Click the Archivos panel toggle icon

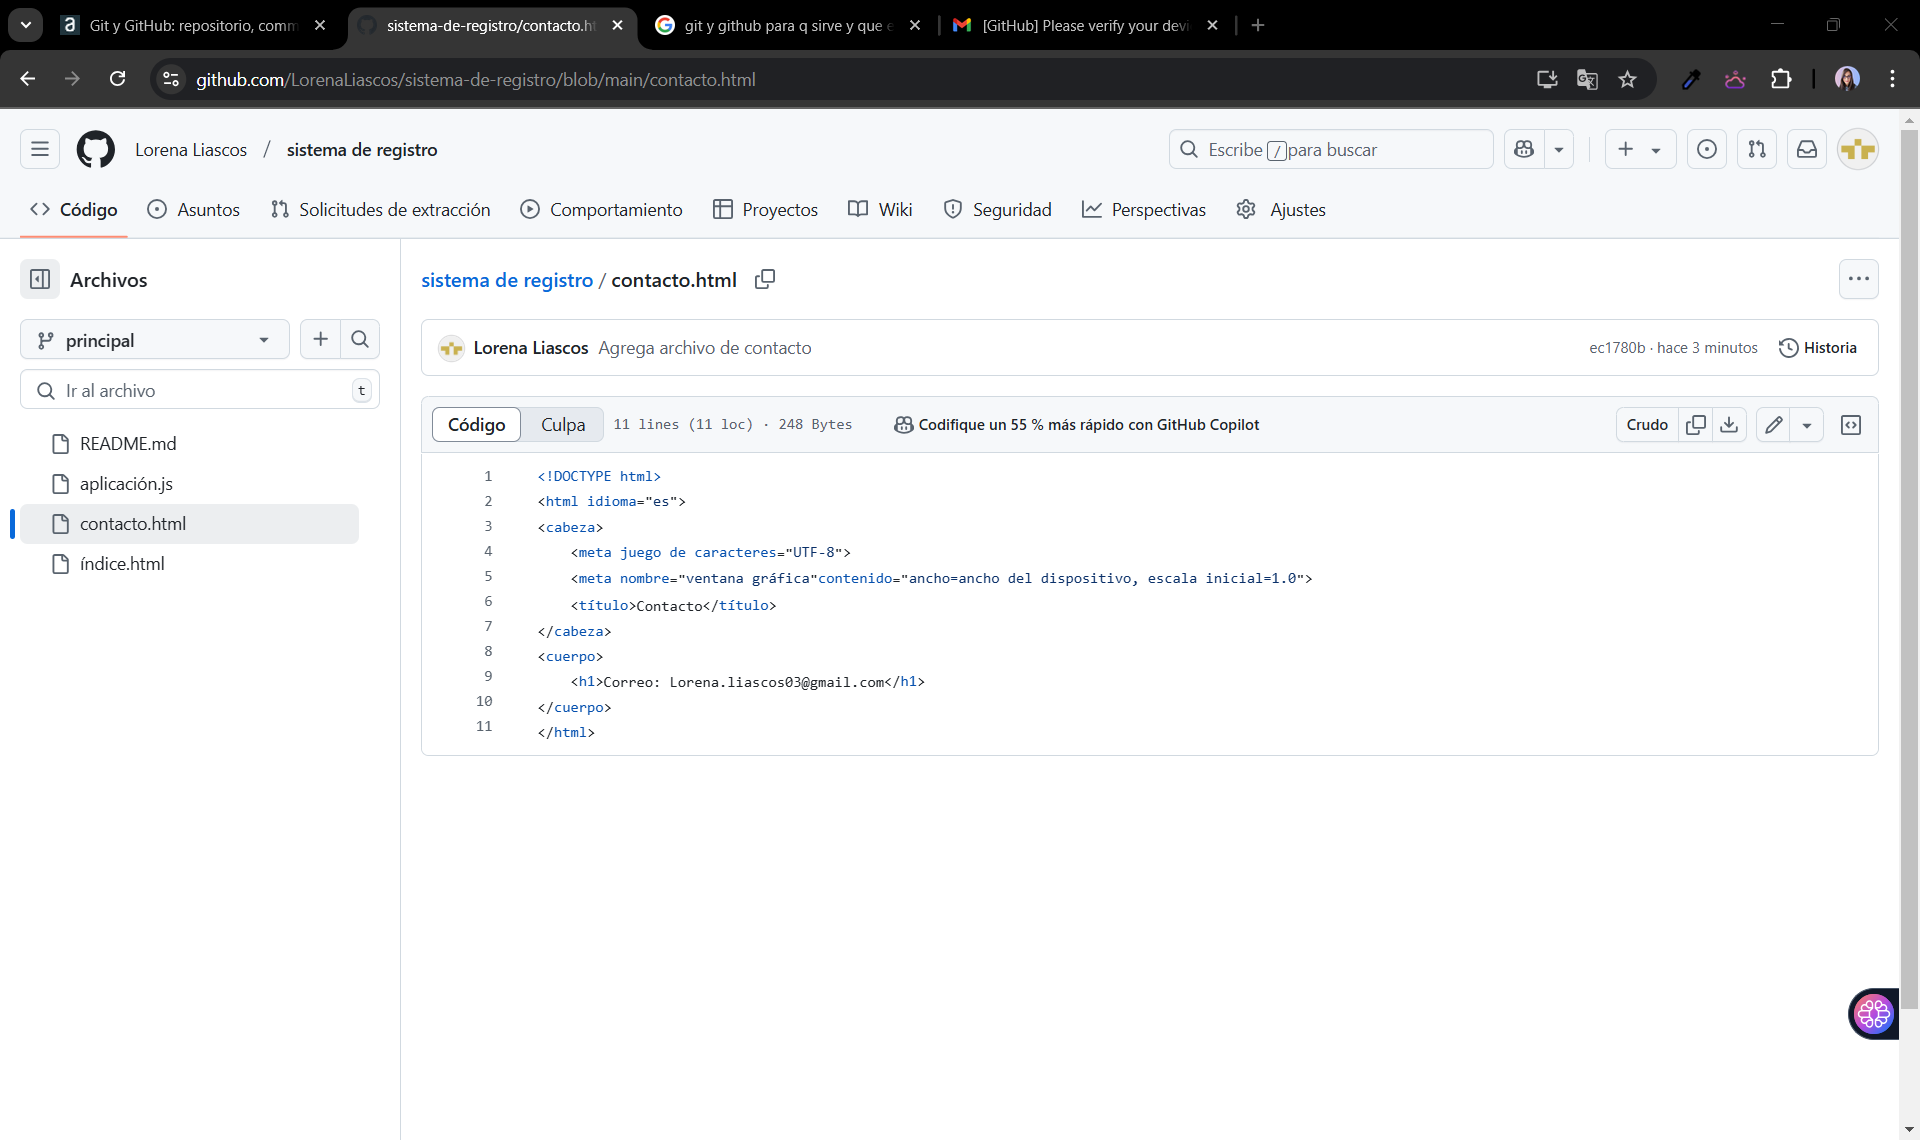click(x=39, y=280)
